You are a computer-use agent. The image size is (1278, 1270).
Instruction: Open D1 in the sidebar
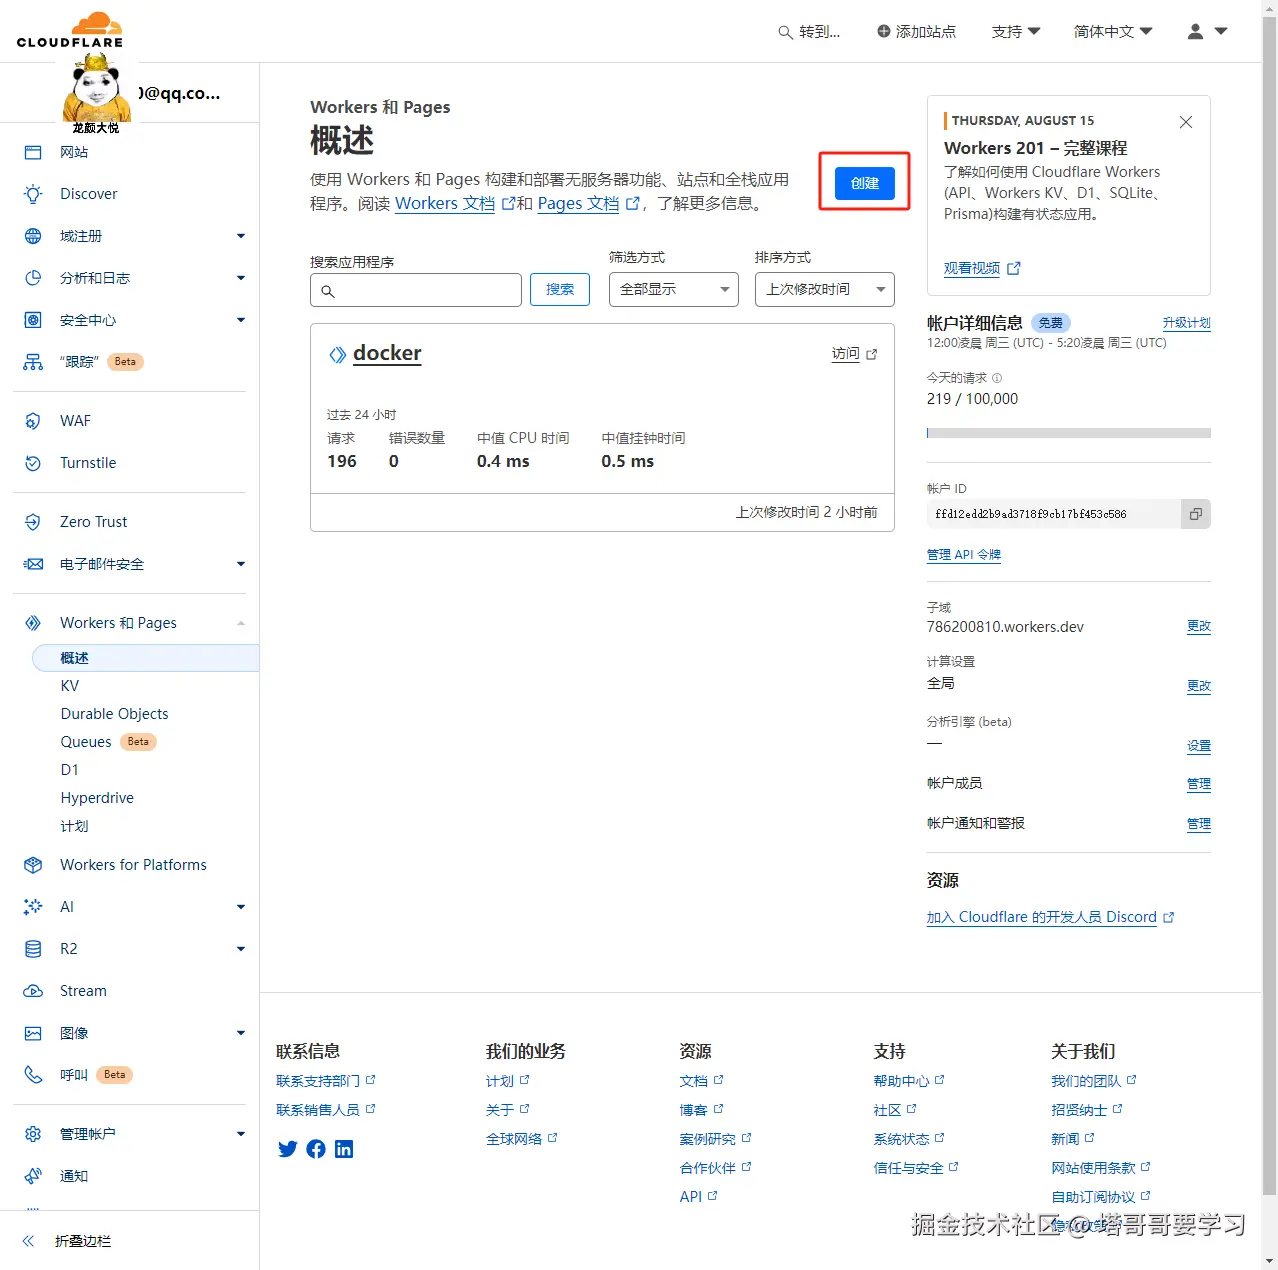pos(69,770)
